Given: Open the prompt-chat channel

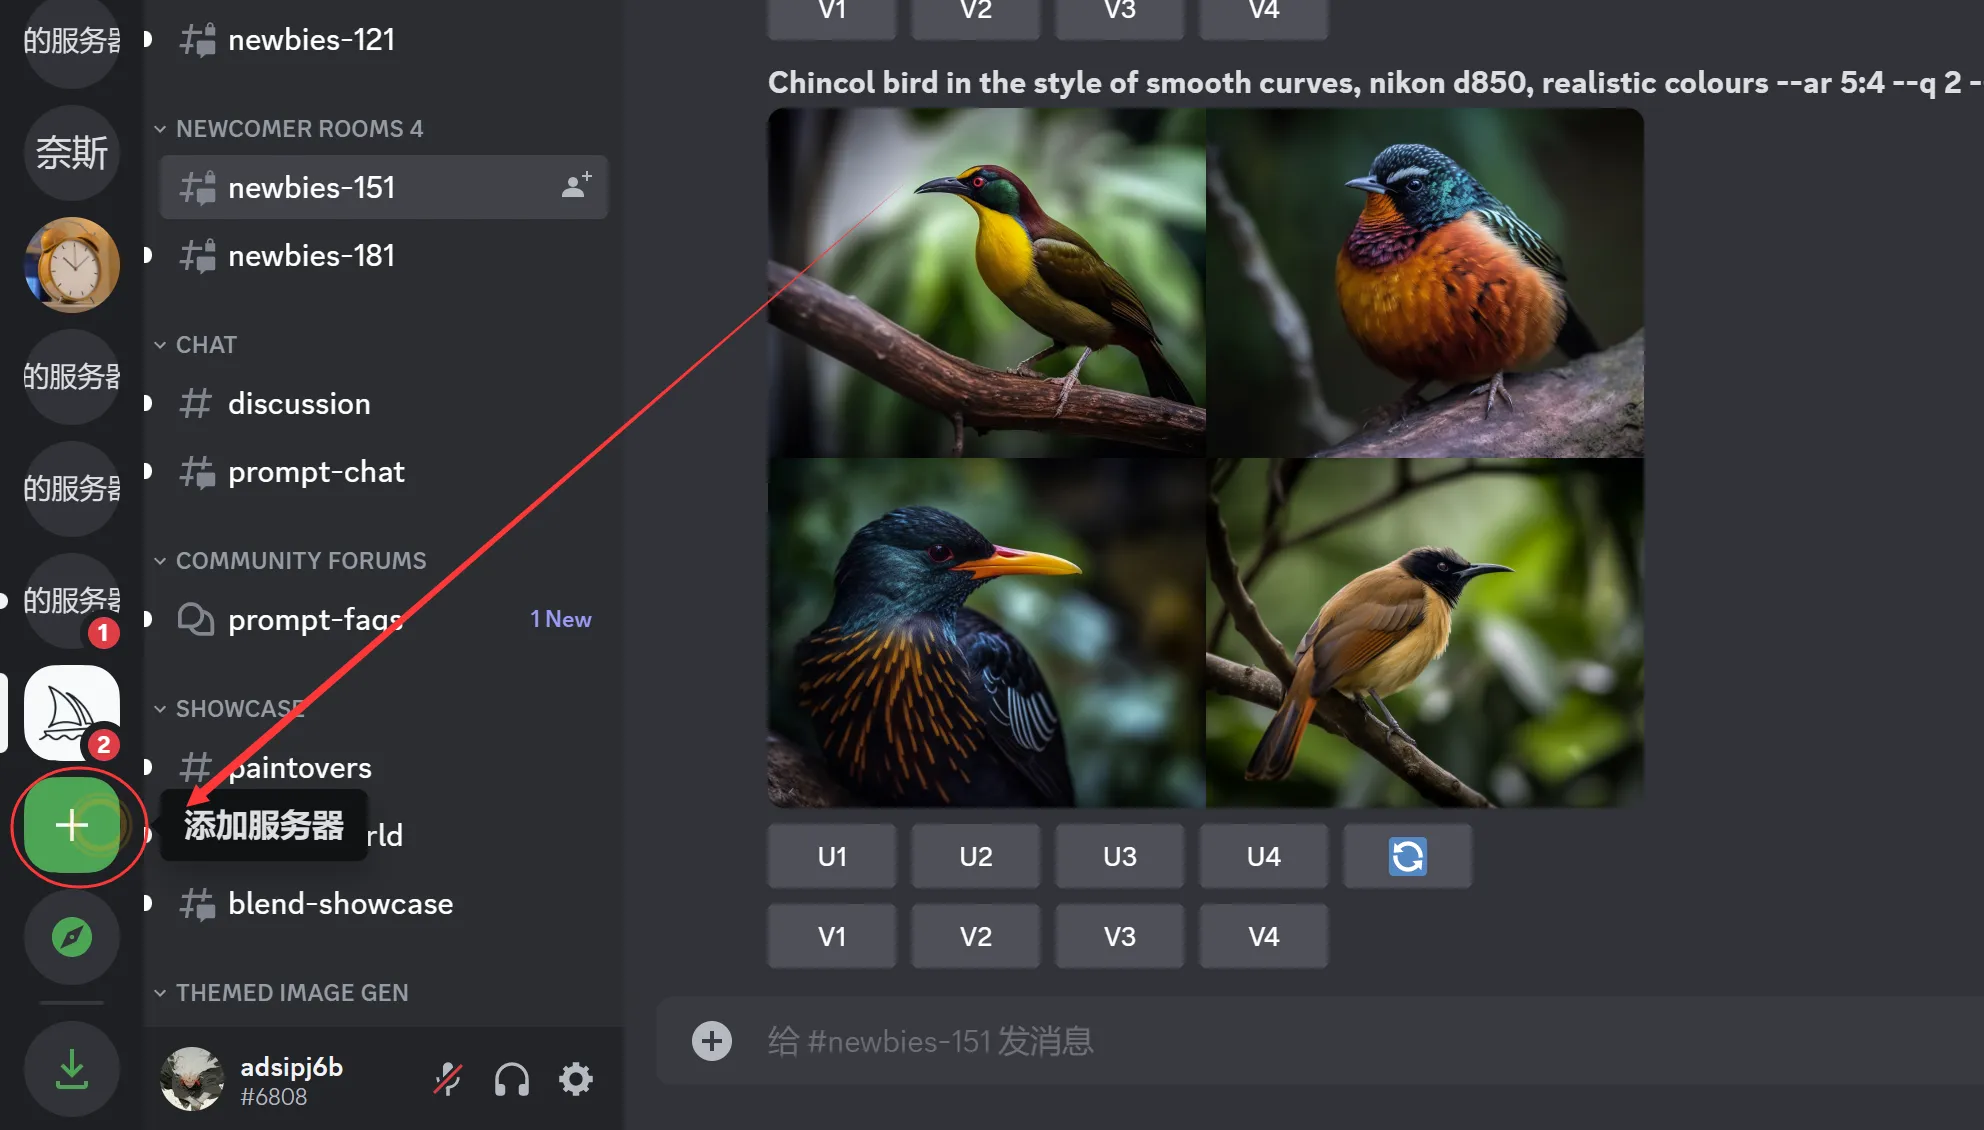Looking at the screenshot, I should point(316,472).
